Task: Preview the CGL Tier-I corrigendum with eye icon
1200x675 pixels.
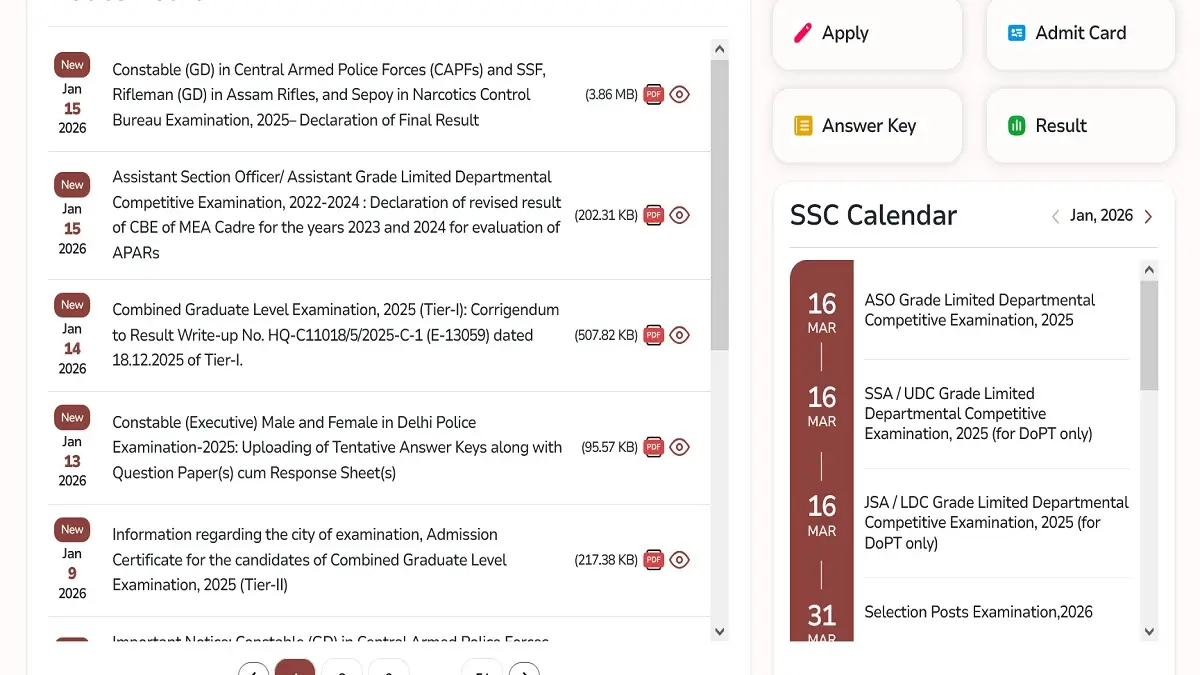Action: point(680,335)
